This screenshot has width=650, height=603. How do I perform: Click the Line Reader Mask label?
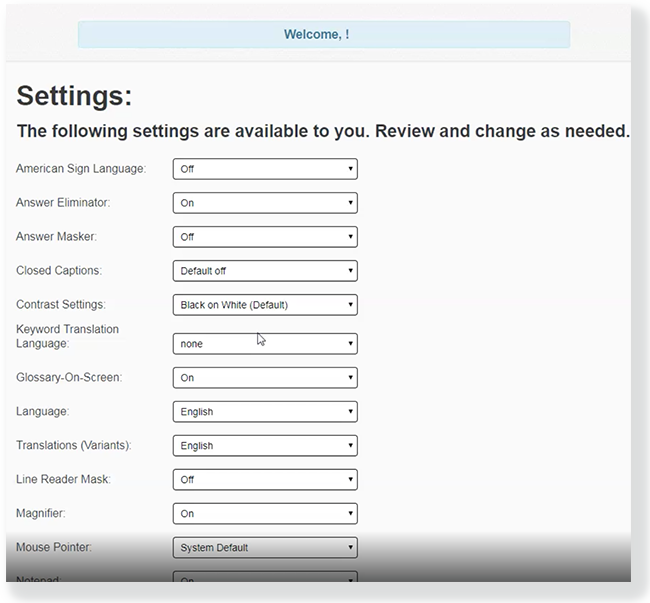(63, 479)
